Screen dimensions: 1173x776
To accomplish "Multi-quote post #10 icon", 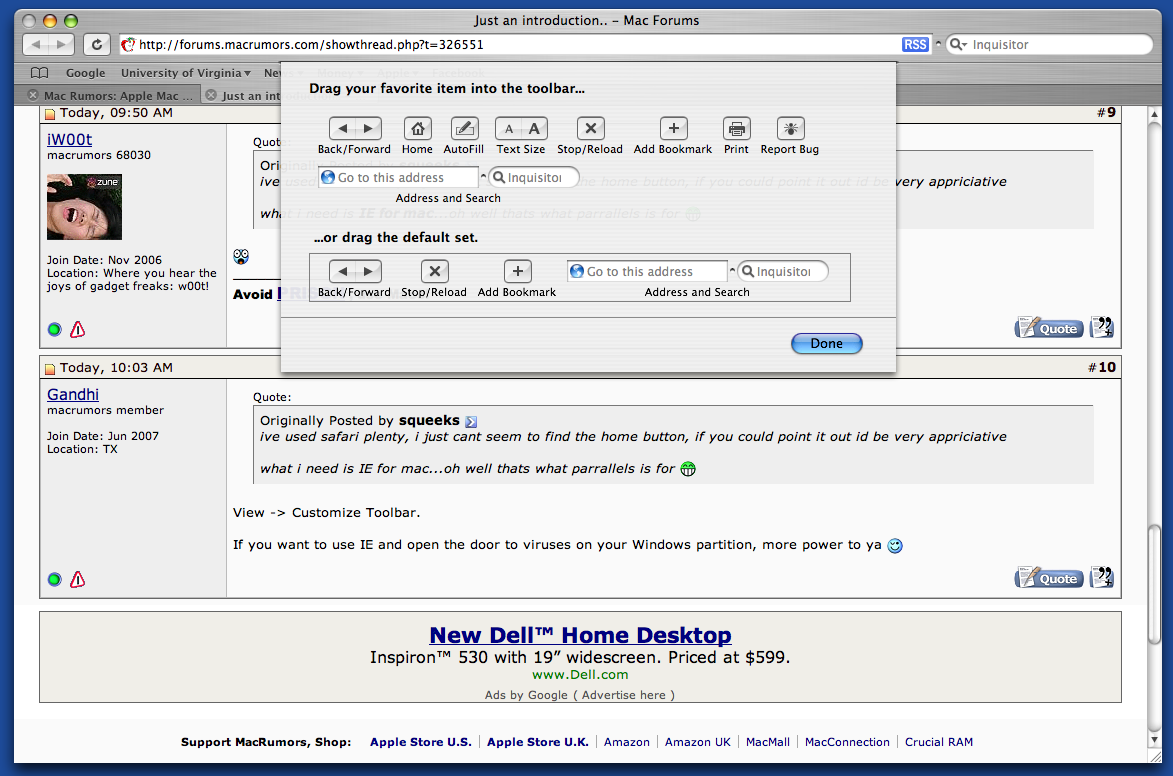I will [1102, 577].
